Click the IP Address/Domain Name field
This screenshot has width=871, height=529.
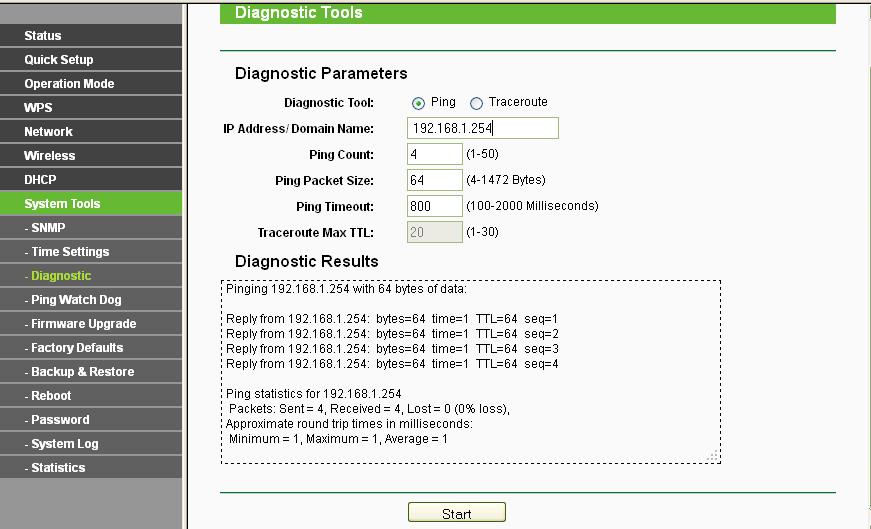click(x=483, y=128)
